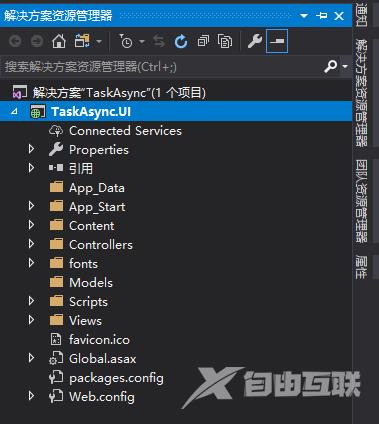The image size is (379, 424).
Task: Select the favicon.ico file
Action: click(x=99, y=340)
